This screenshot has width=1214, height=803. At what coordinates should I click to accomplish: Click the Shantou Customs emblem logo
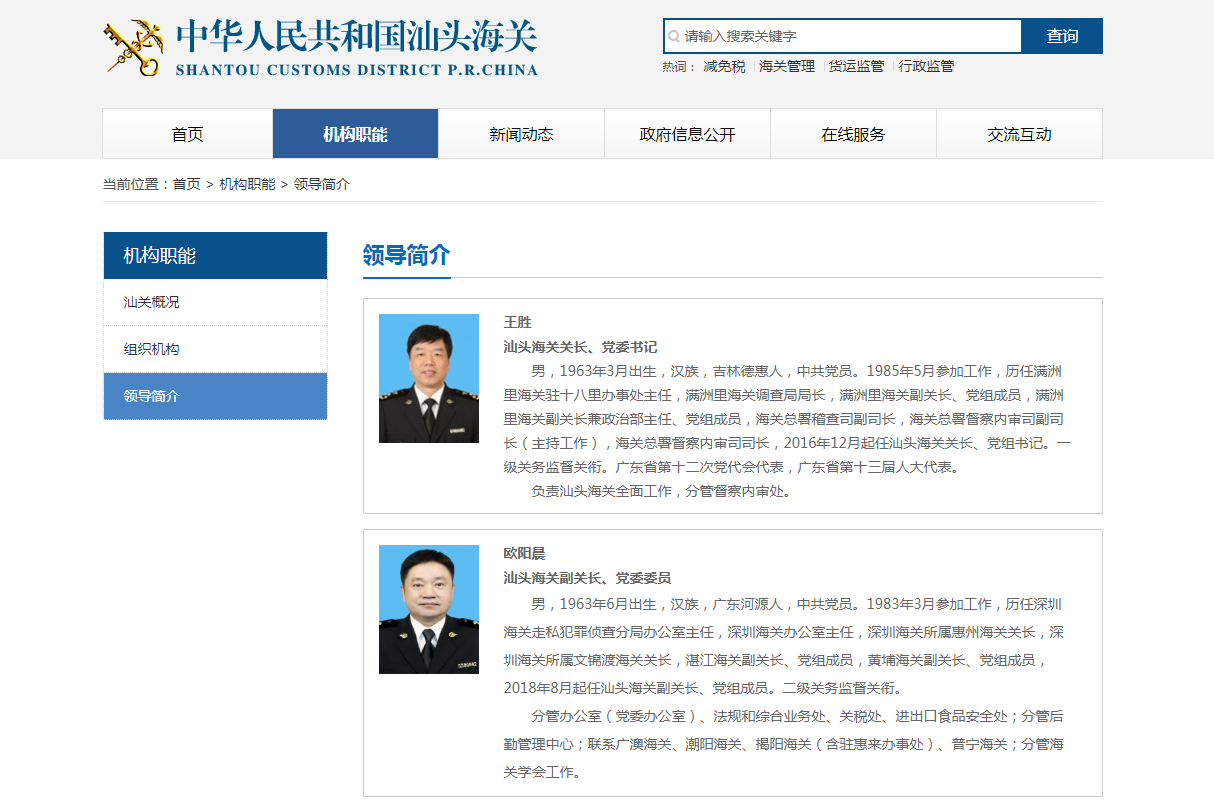(131, 46)
